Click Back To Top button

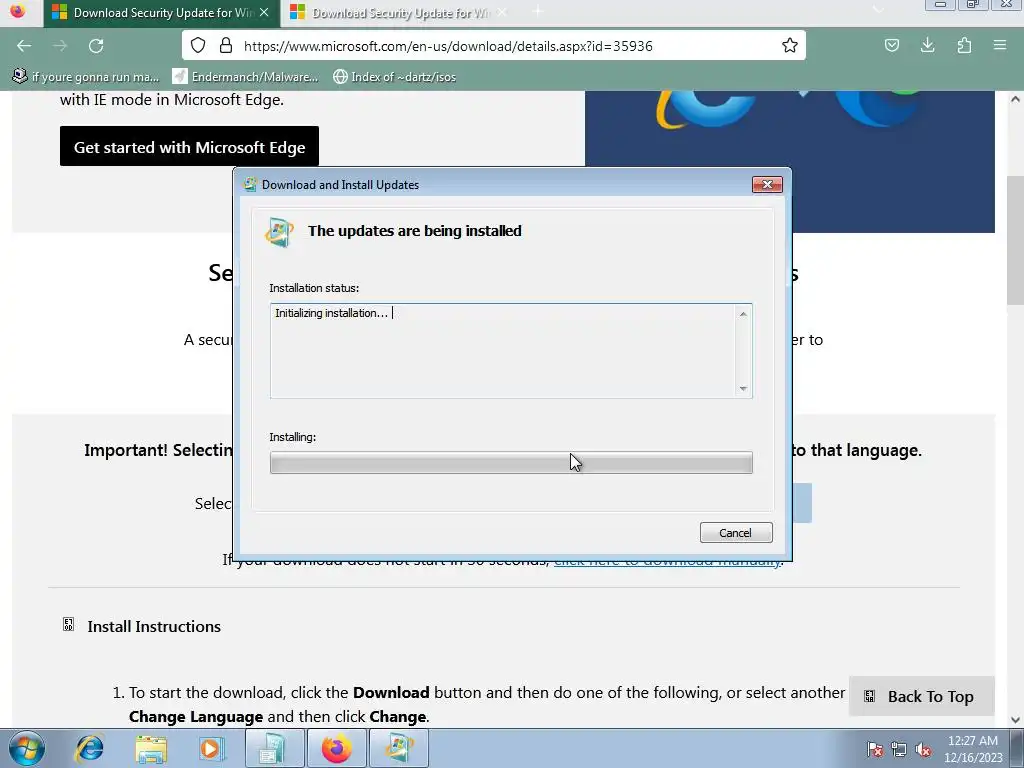pyautogui.click(x=921, y=696)
